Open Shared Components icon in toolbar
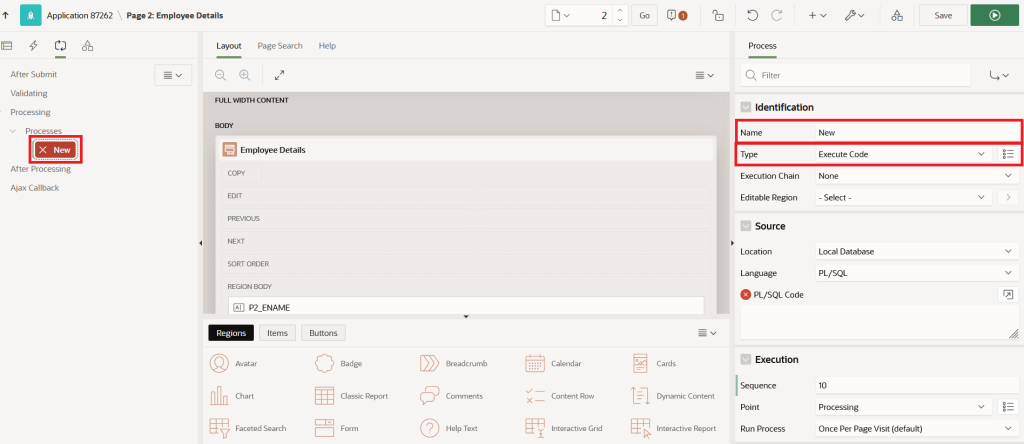This screenshot has width=1024, height=444. pyautogui.click(x=897, y=15)
